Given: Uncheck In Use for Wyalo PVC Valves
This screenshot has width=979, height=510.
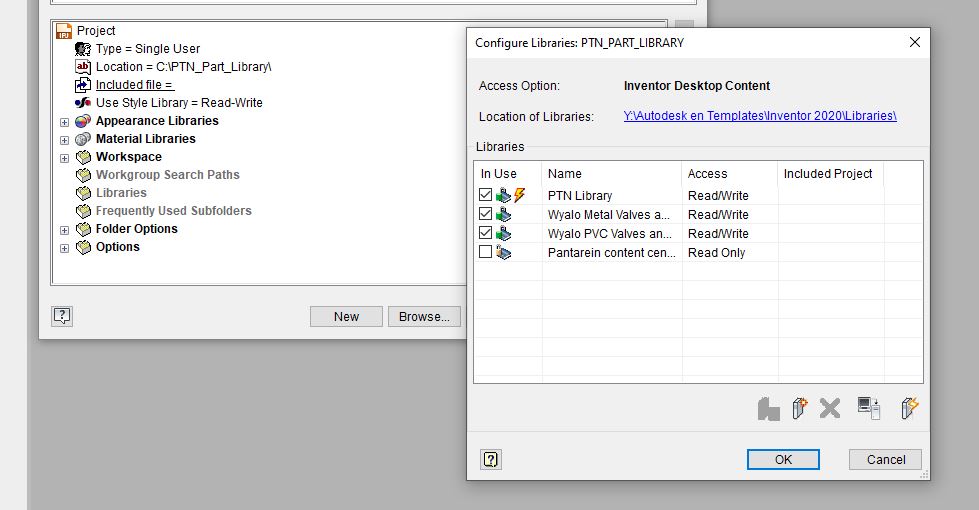Looking at the screenshot, I should pyautogui.click(x=485, y=233).
